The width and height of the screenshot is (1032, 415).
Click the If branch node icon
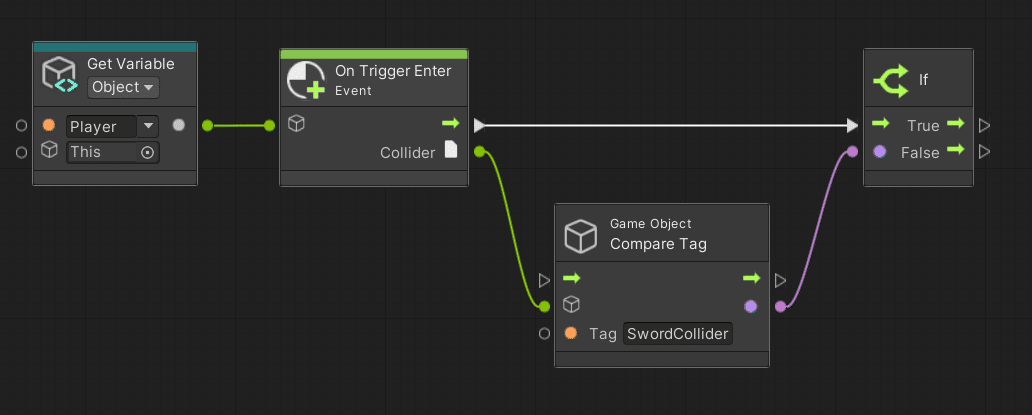pyautogui.click(x=891, y=80)
